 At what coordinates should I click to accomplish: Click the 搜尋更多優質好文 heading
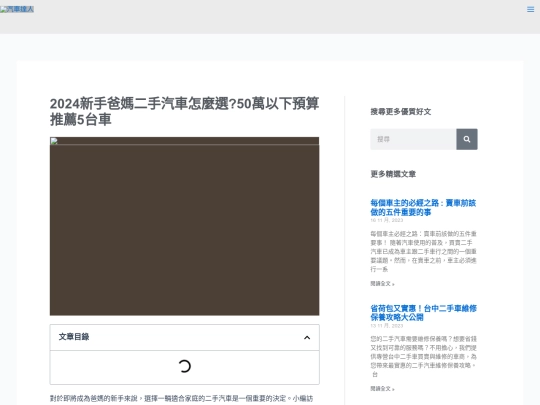[401, 112]
